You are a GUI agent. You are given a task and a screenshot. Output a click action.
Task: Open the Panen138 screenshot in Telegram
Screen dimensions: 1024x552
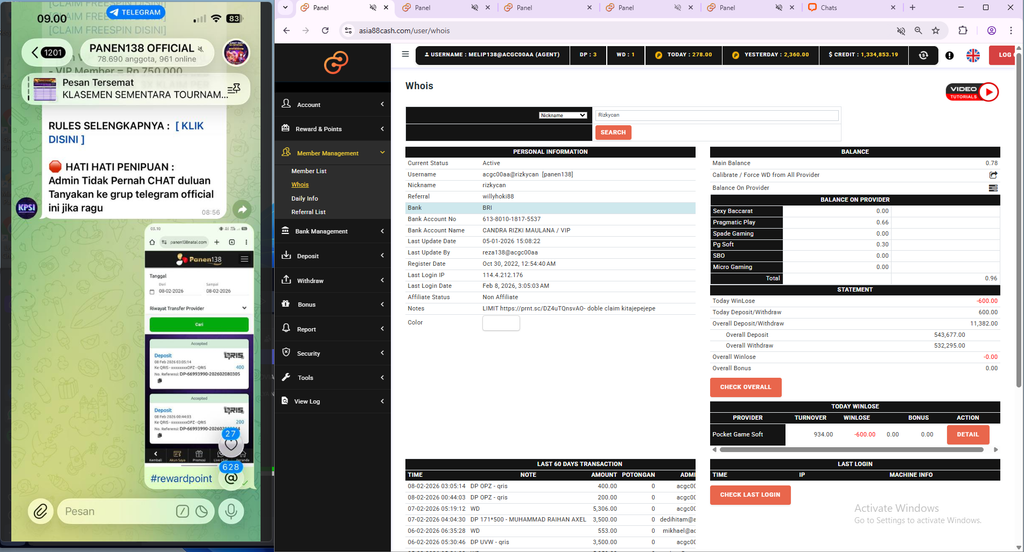click(x=199, y=344)
